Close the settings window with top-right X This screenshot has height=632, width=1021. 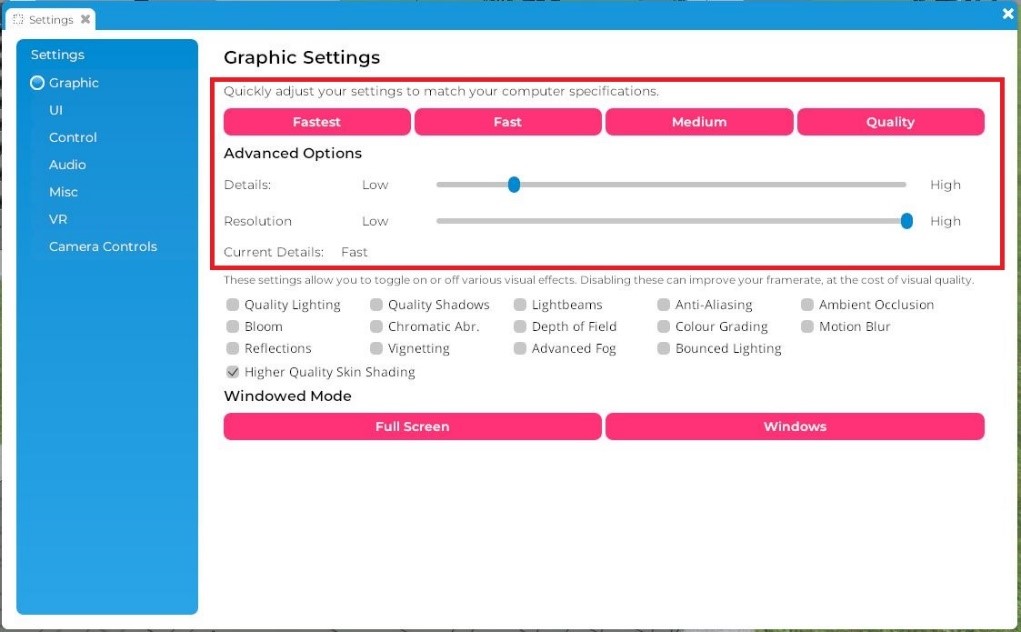[1008, 14]
